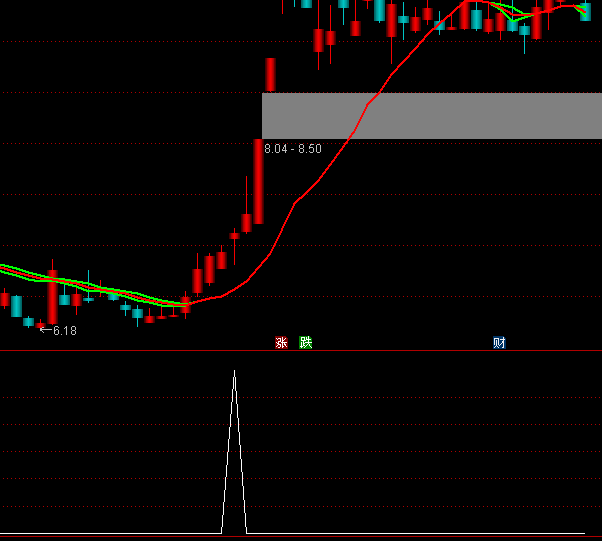This screenshot has width=602, height=541.
Task: Click the red 涨 marker icon
Action: (281, 343)
